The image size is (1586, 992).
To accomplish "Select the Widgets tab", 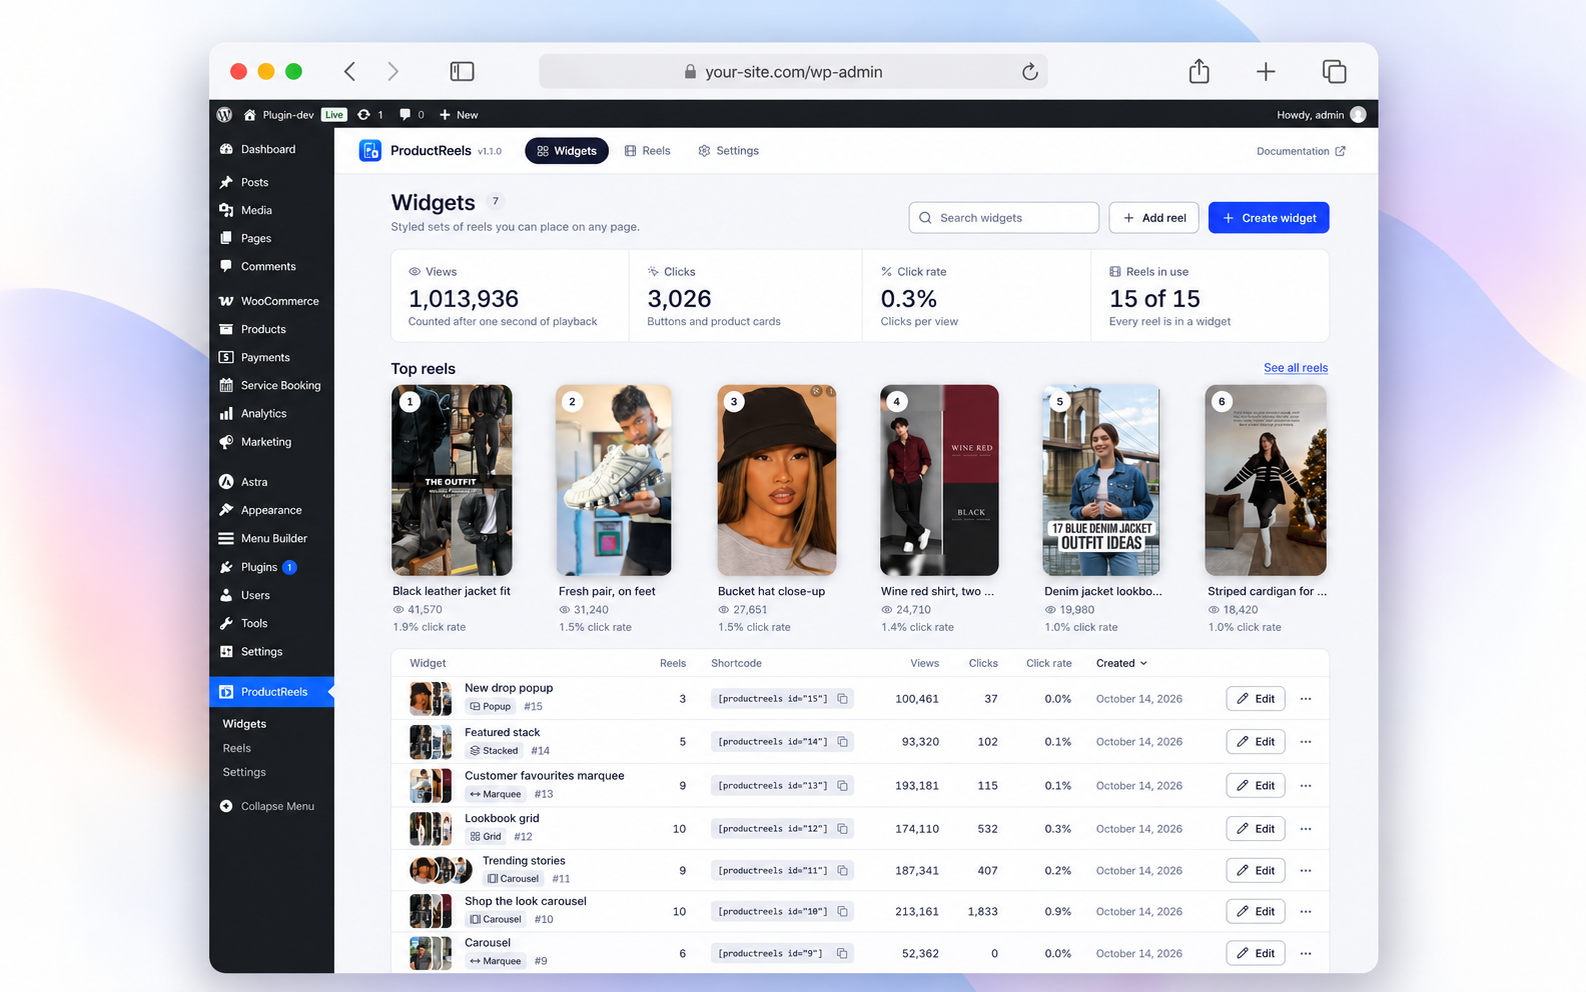I will 567,151.
